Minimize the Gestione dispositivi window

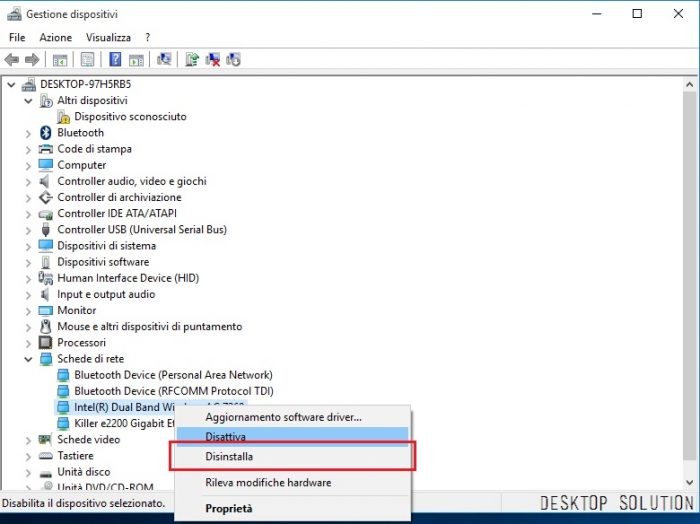596,14
